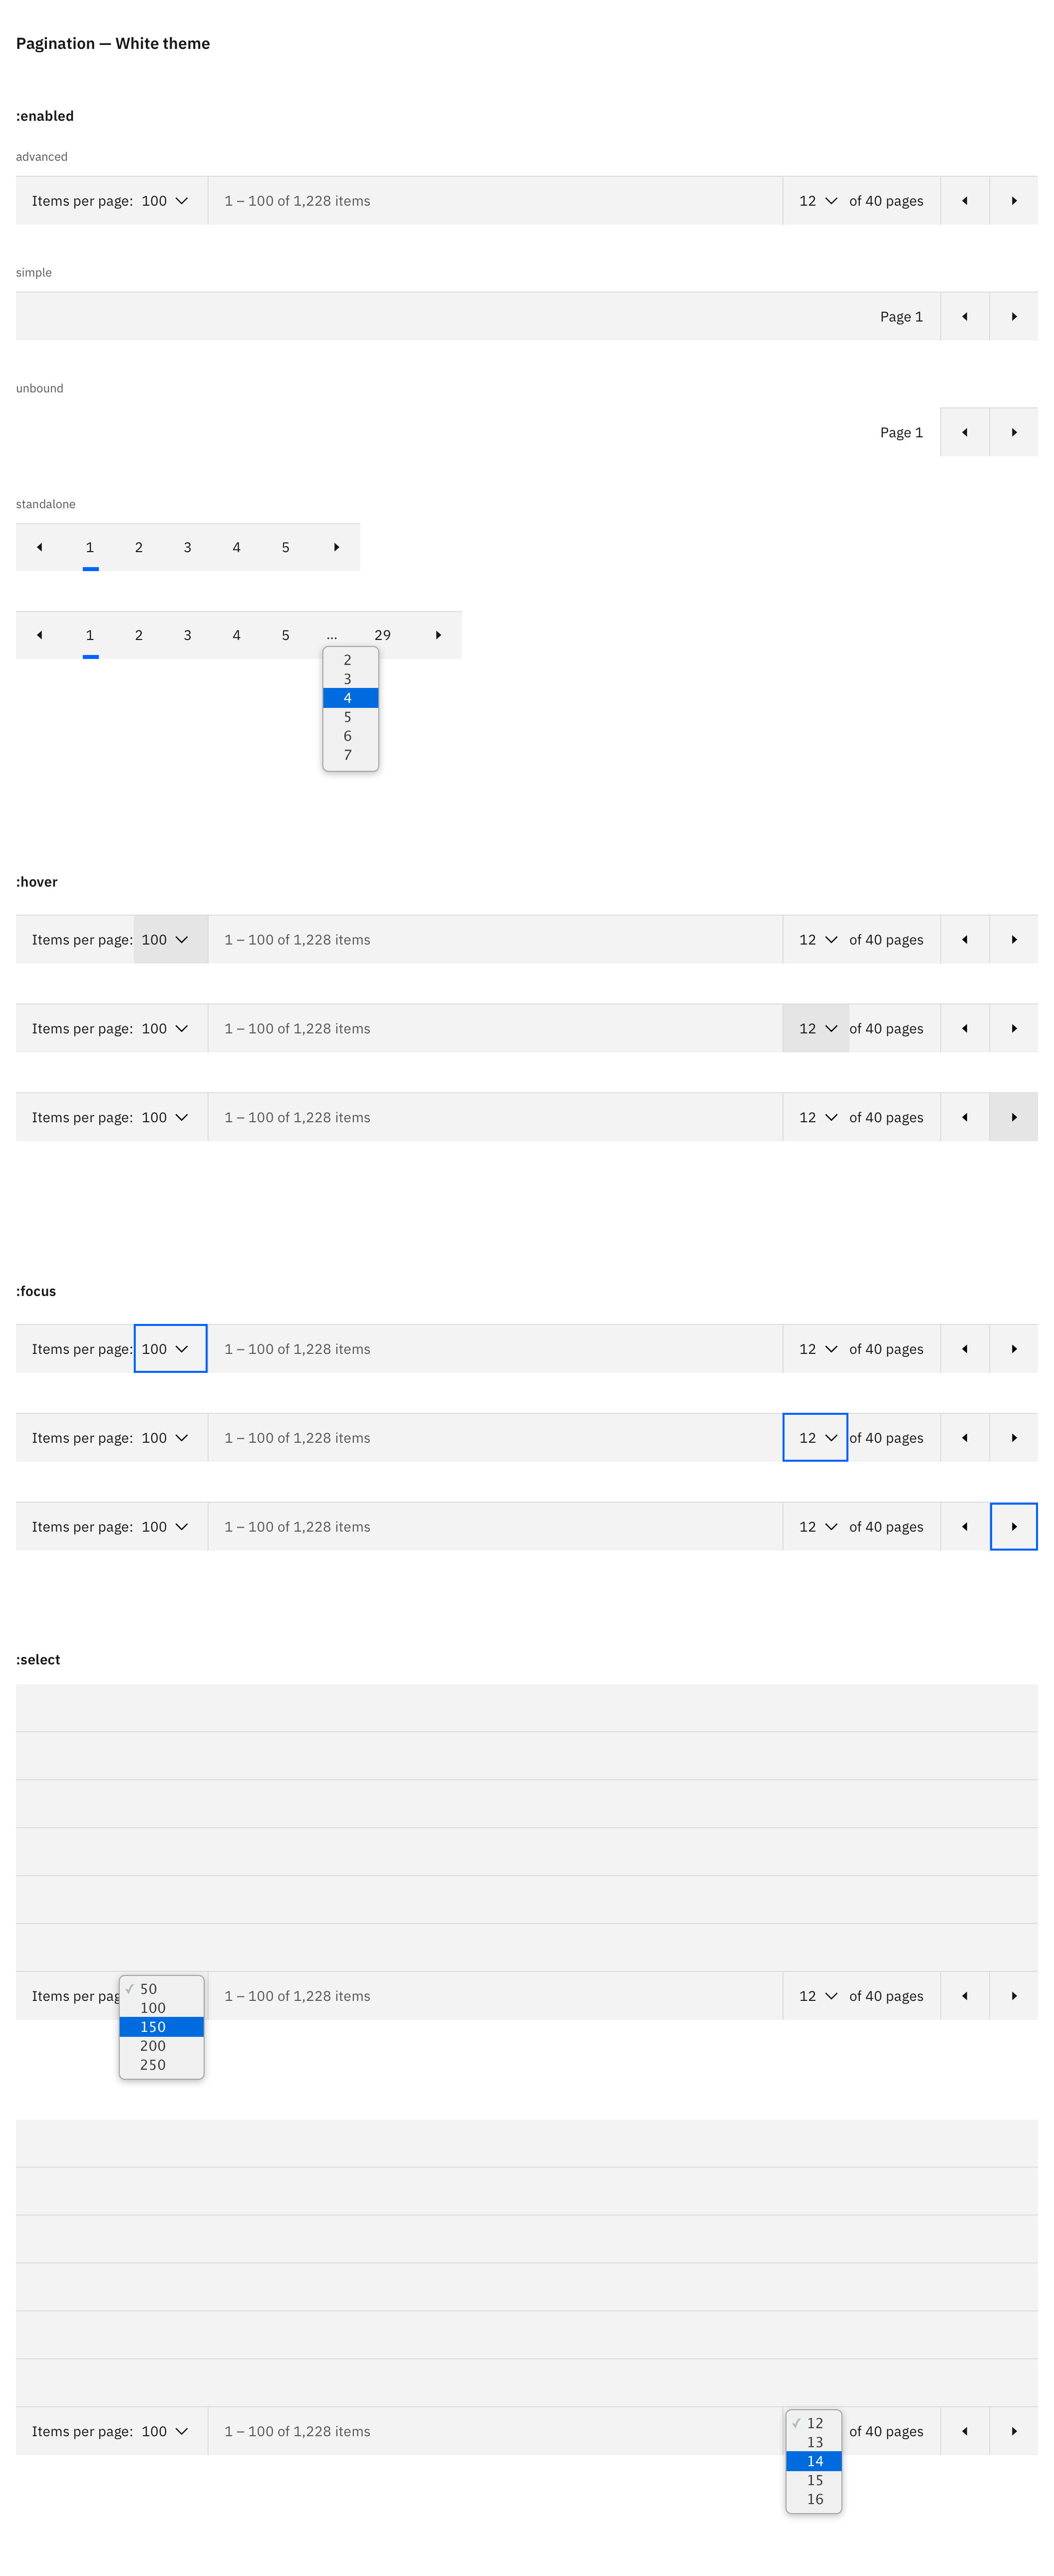This screenshot has height=2576, width=1054.
Task: Expand the overflow ellipsis in standalone pagination
Action: (332, 635)
